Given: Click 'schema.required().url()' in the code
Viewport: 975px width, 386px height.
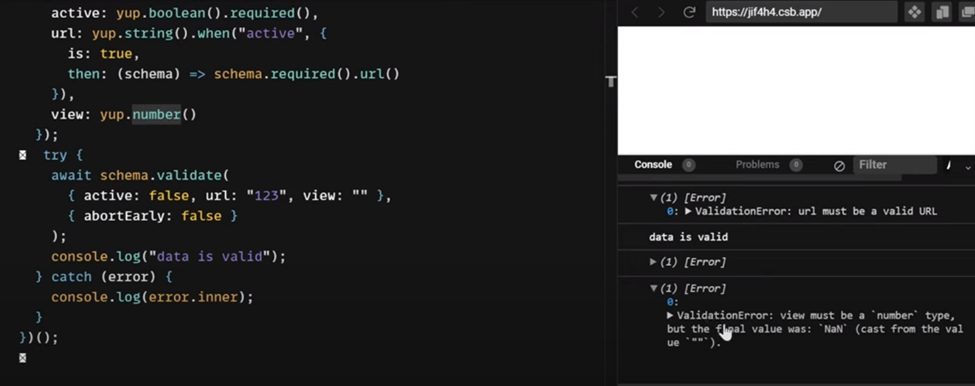Looking at the screenshot, I should click(x=307, y=74).
